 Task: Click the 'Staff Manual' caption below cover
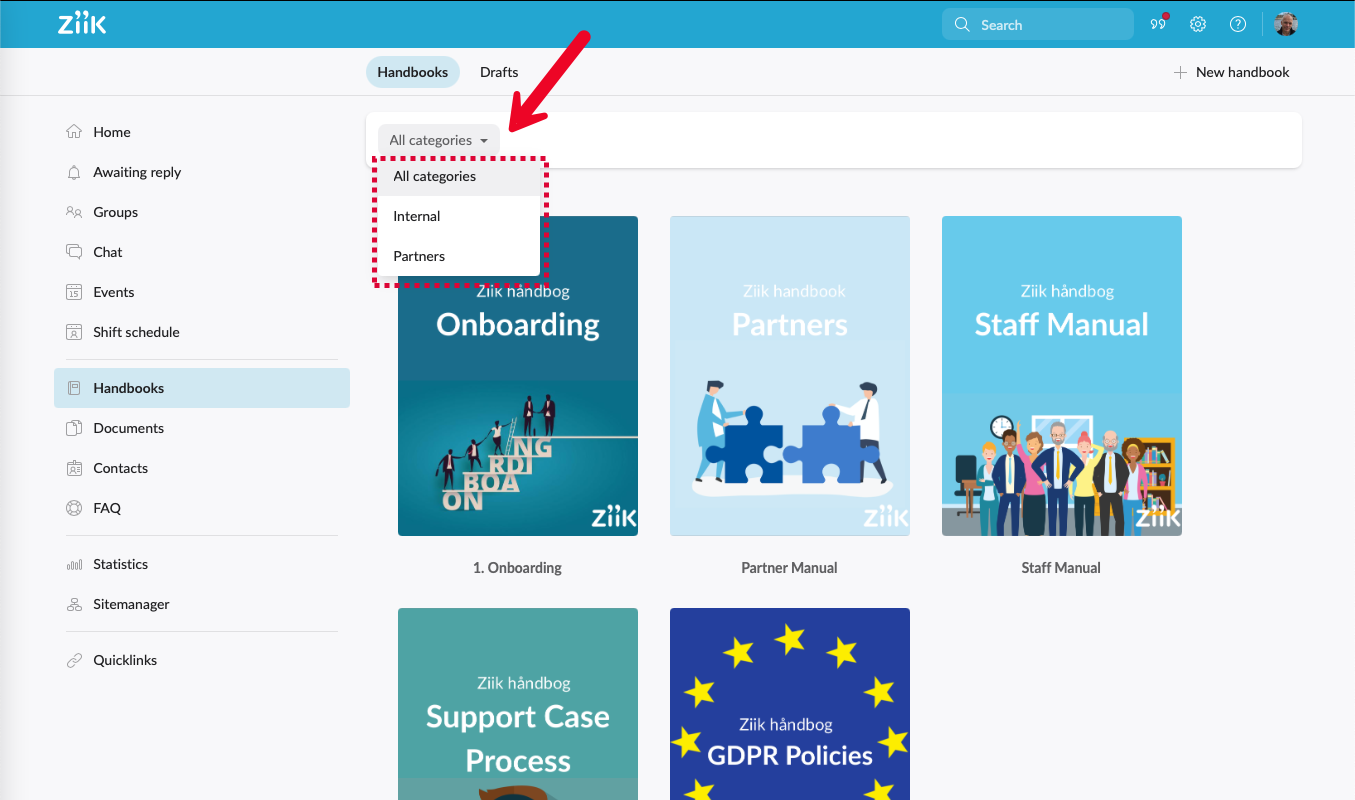click(1061, 568)
